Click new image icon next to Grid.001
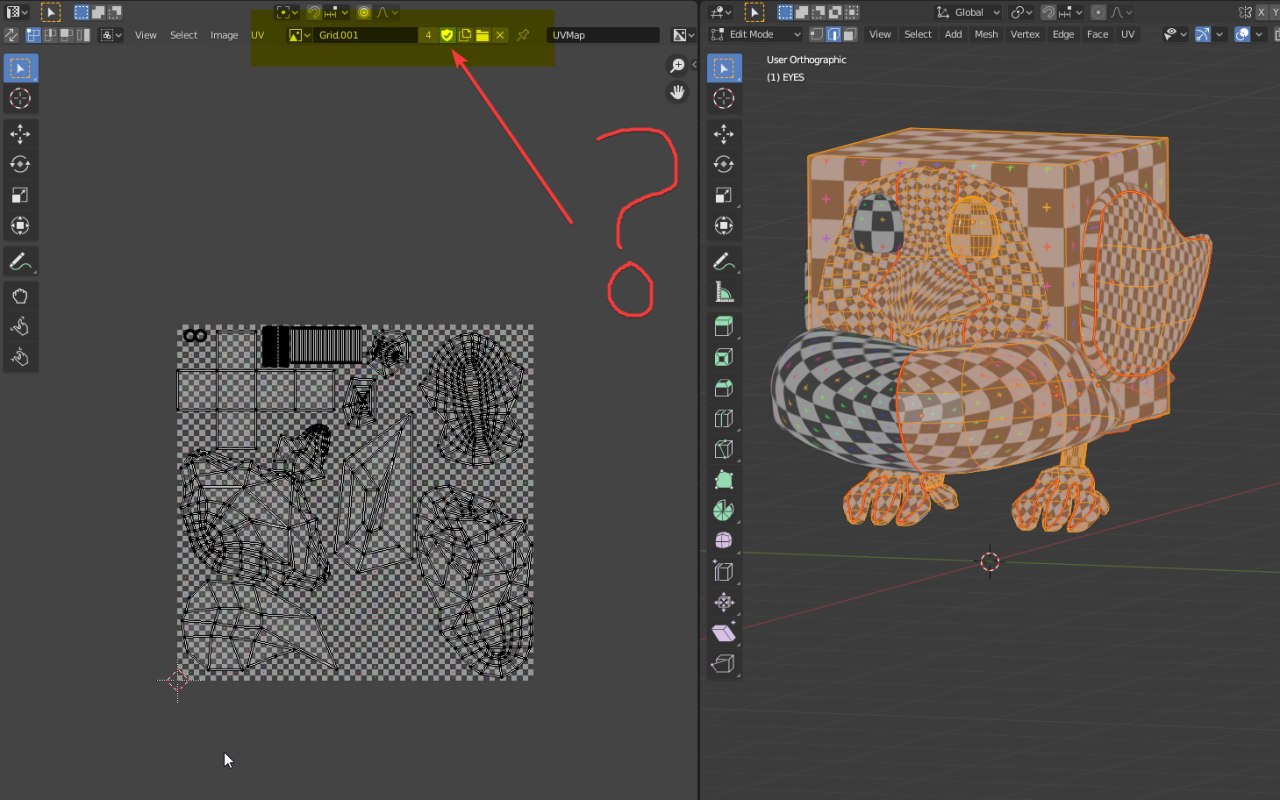The height and width of the screenshot is (800, 1280). (x=465, y=35)
